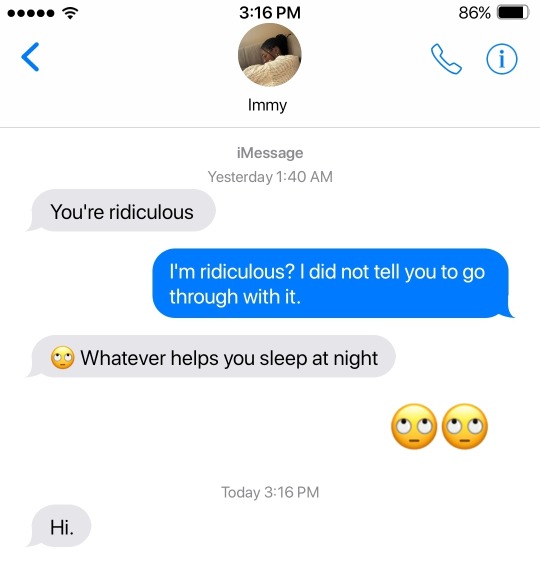Tap the "Yesterday 1:40 AM" timestamp
This screenshot has height=571, width=540.
[x=270, y=177]
